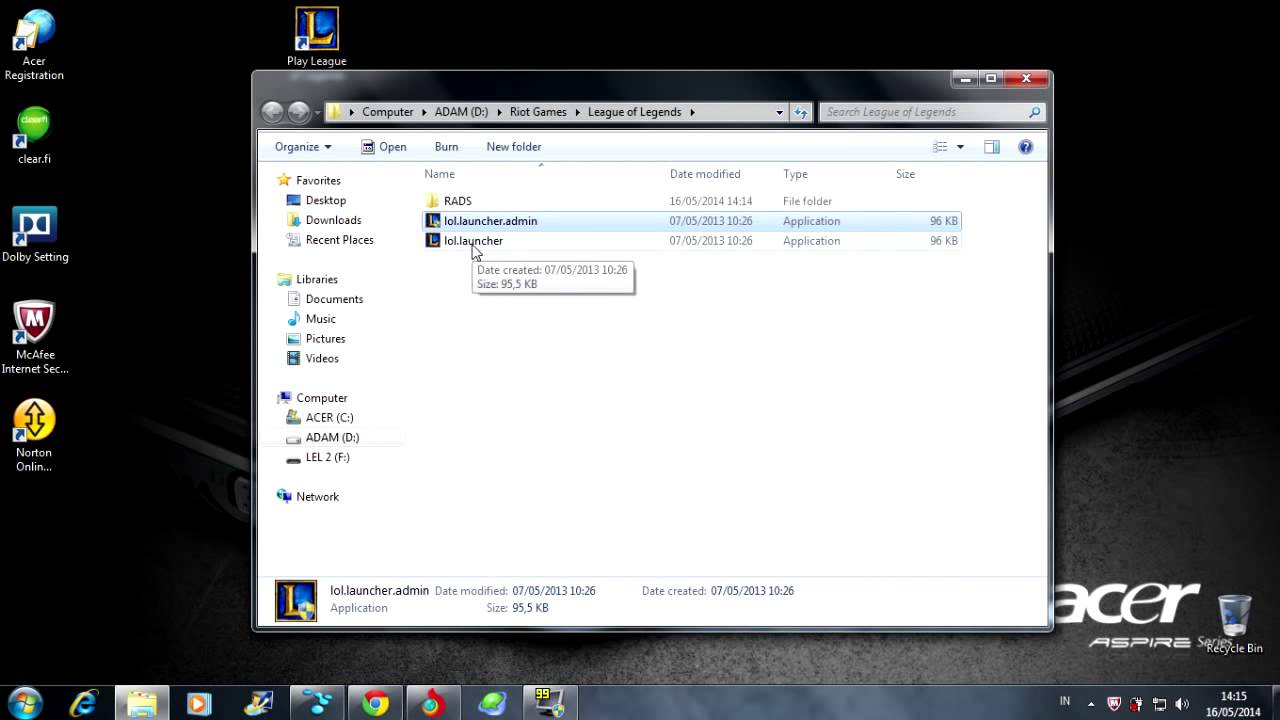The image size is (1280, 720).
Task: Expand the arrow after League of Legends
Action: [x=692, y=112]
